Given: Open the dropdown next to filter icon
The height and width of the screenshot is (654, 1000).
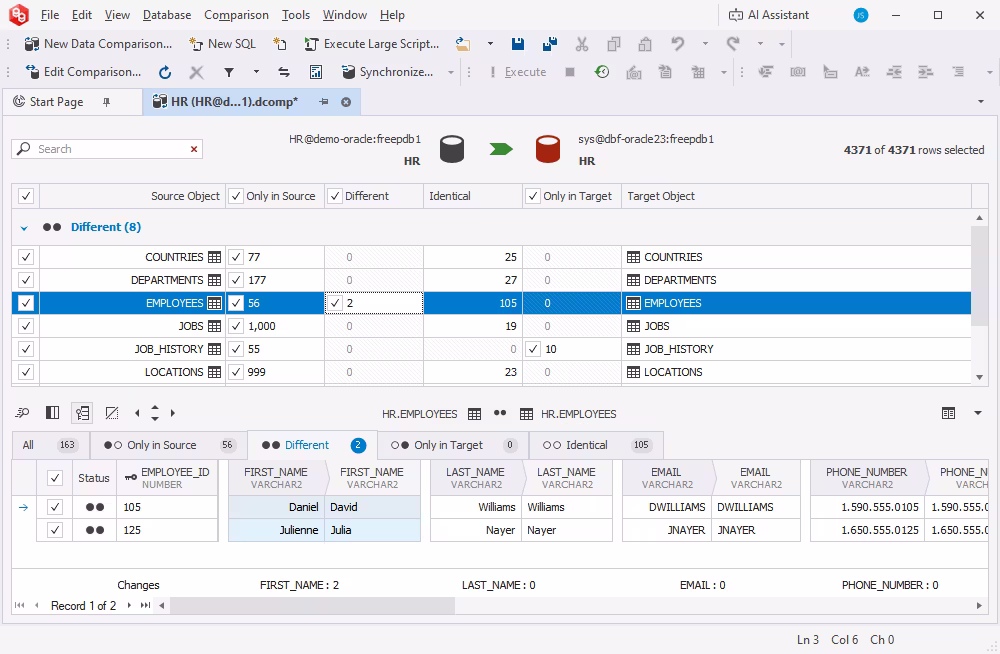Looking at the screenshot, I should (256, 72).
